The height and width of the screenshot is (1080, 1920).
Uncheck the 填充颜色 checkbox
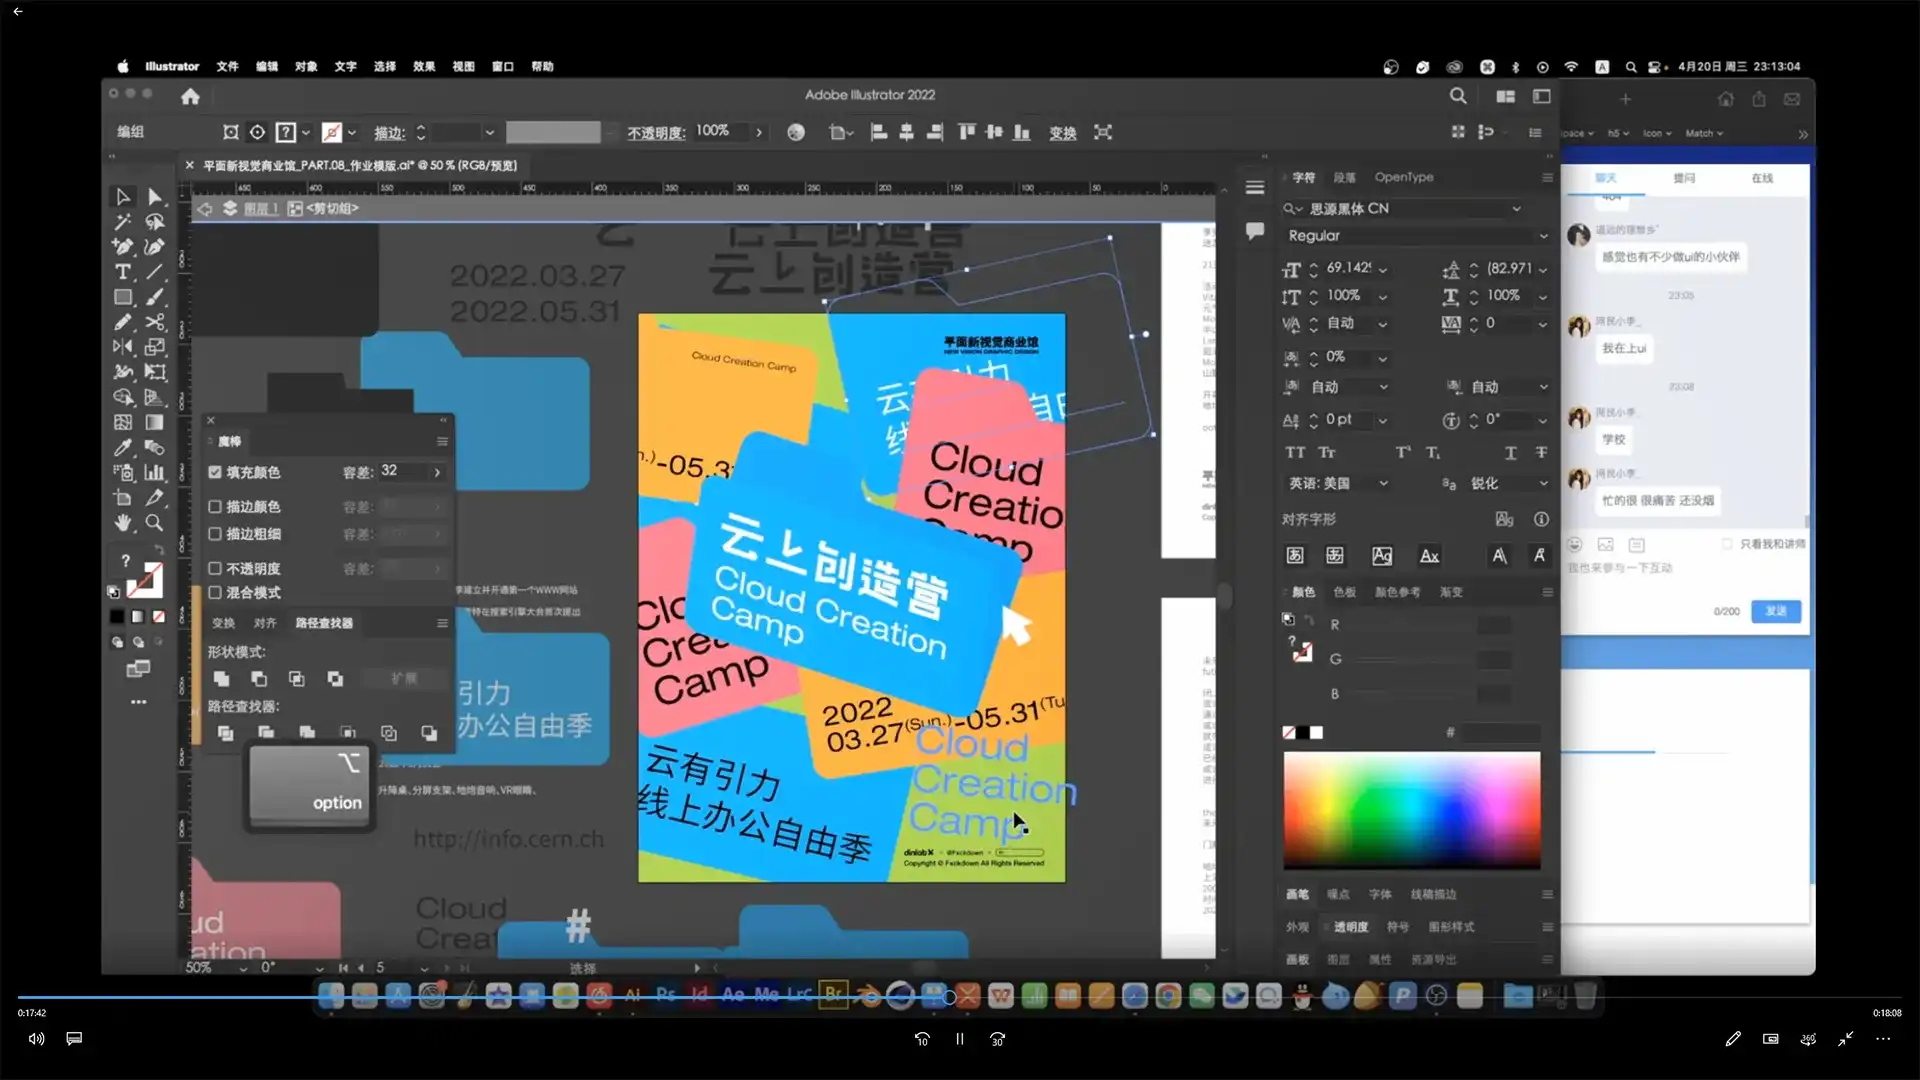click(215, 472)
